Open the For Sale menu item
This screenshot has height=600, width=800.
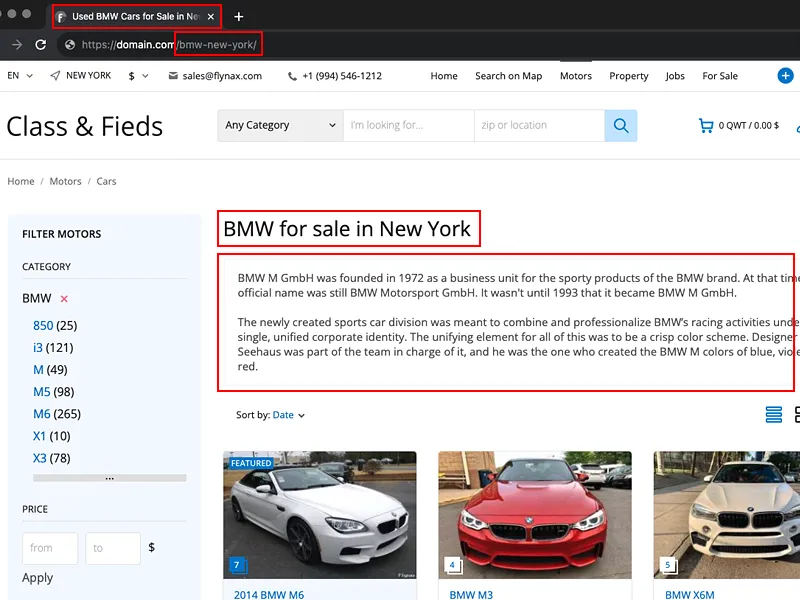720,76
